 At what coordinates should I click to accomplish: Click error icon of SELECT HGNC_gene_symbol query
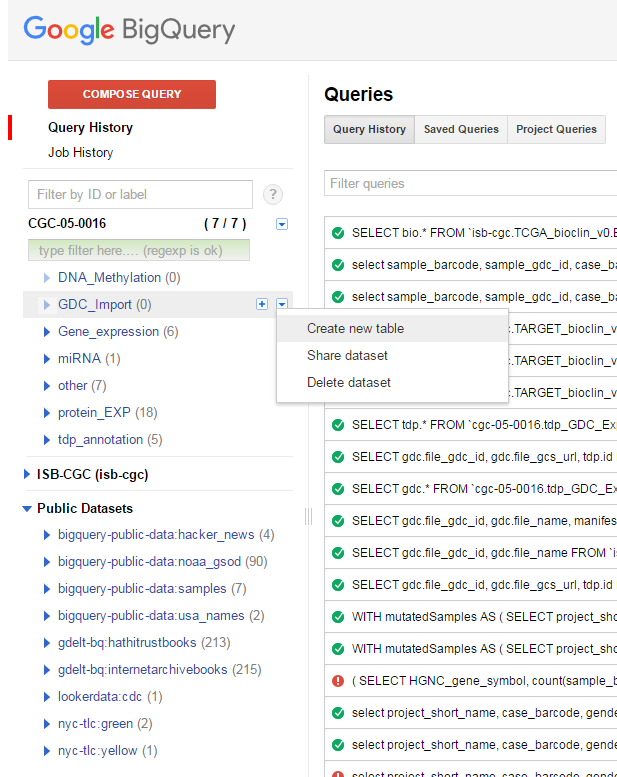click(338, 681)
